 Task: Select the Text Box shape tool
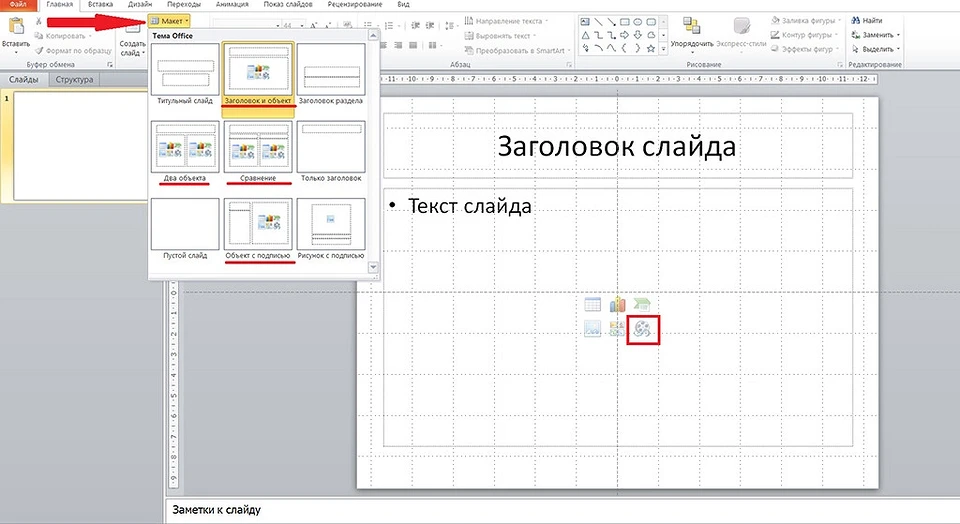585,22
